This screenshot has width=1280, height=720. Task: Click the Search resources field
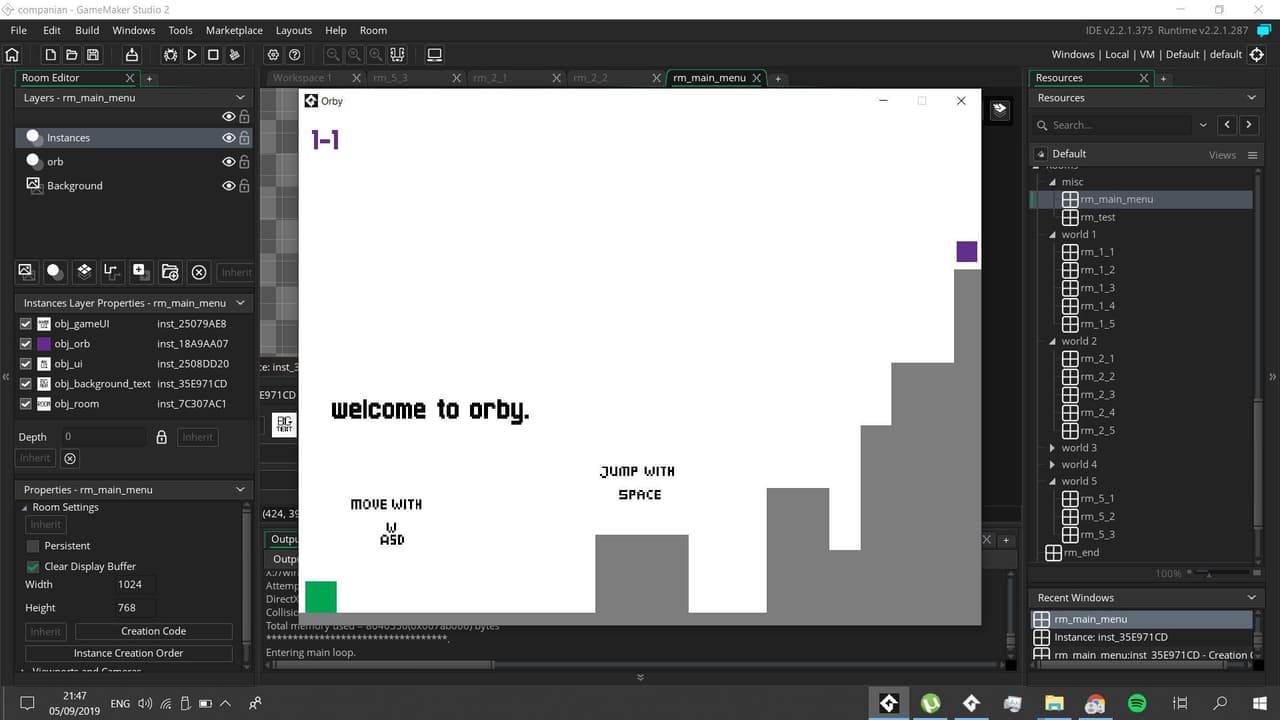pos(1113,125)
